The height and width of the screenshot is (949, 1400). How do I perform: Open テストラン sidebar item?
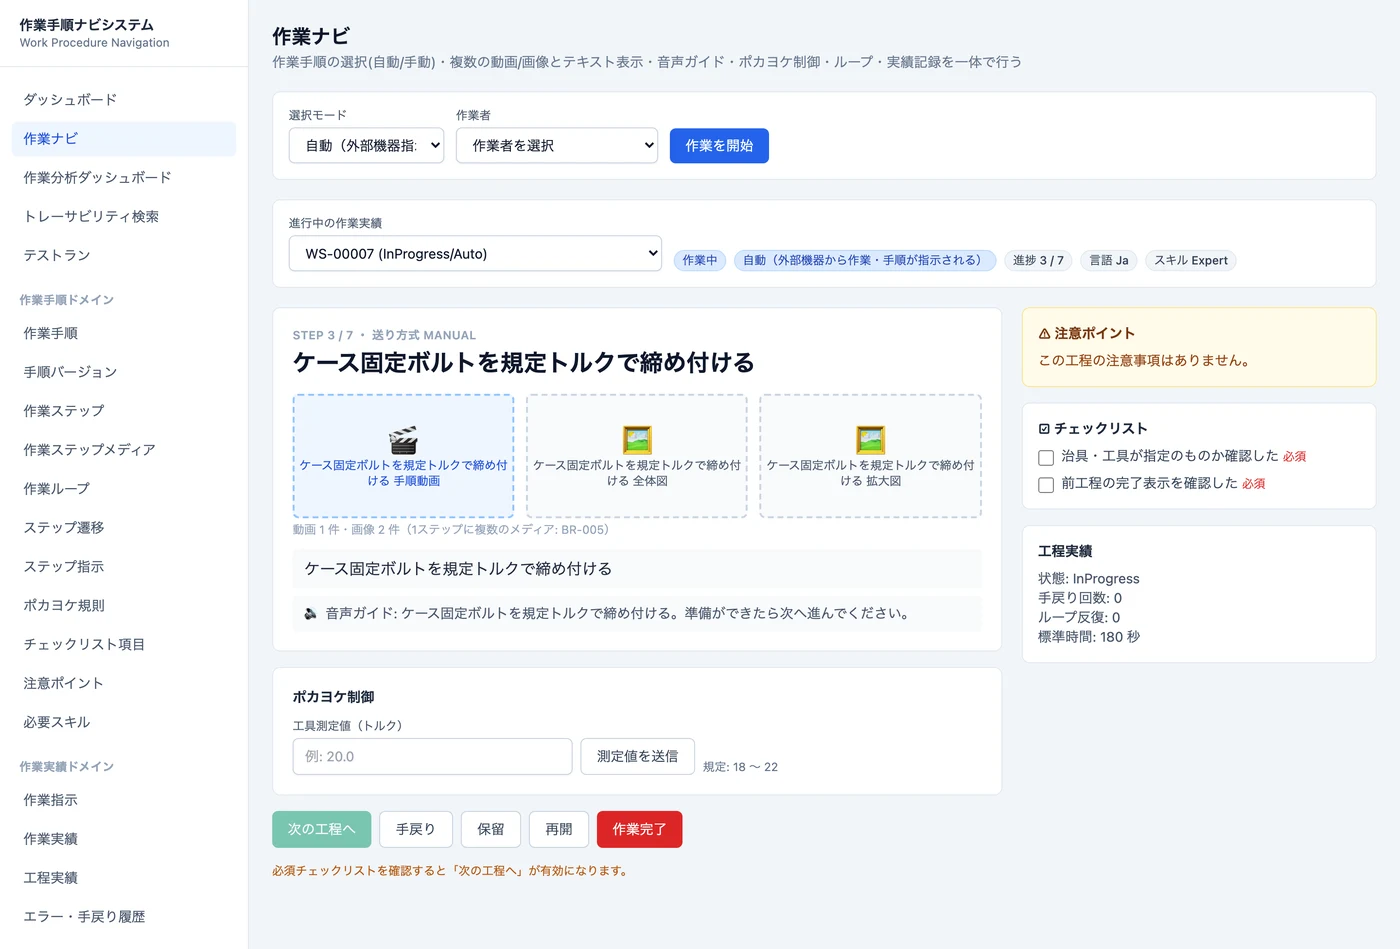(124, 256)
